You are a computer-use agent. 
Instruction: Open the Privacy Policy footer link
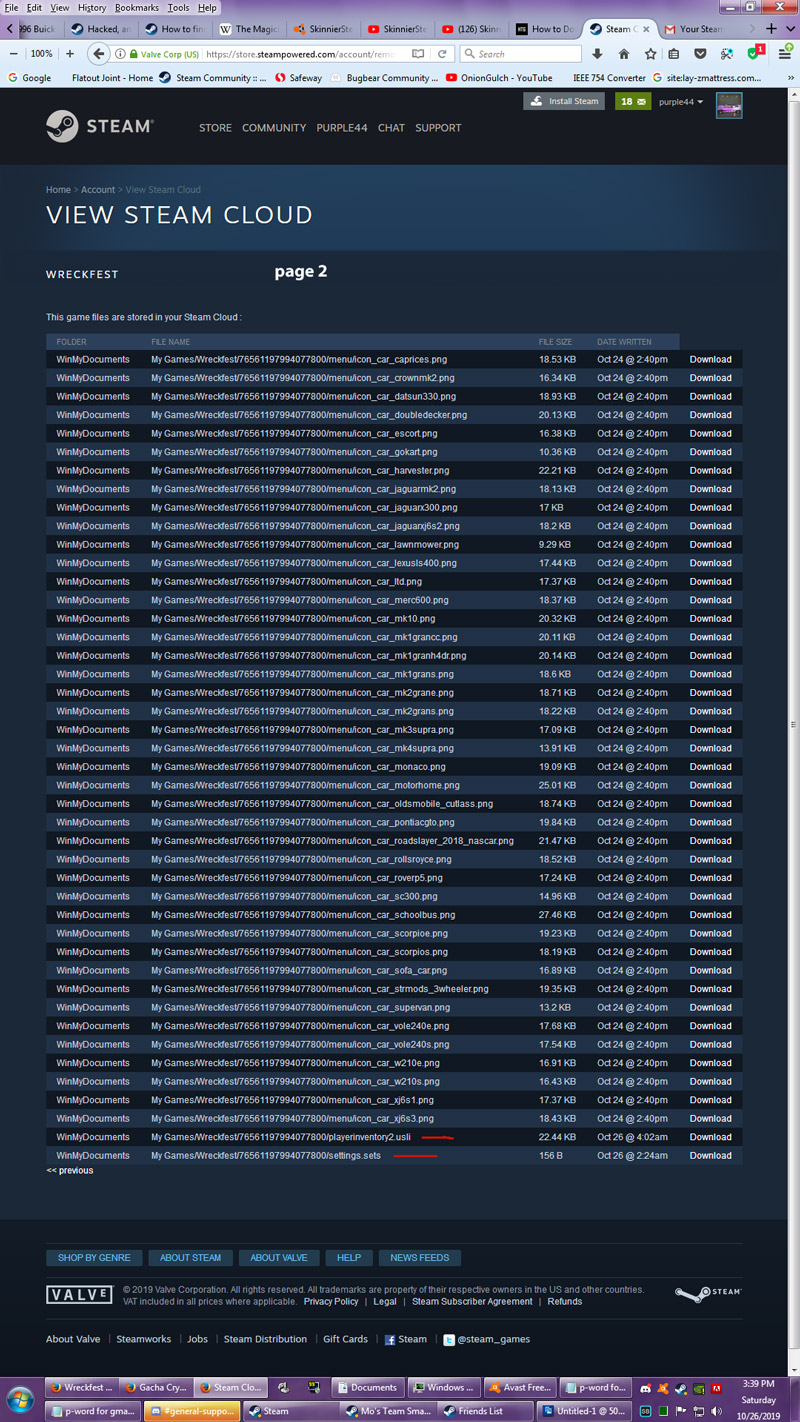pyautogui.click(x=331, y=1302)
